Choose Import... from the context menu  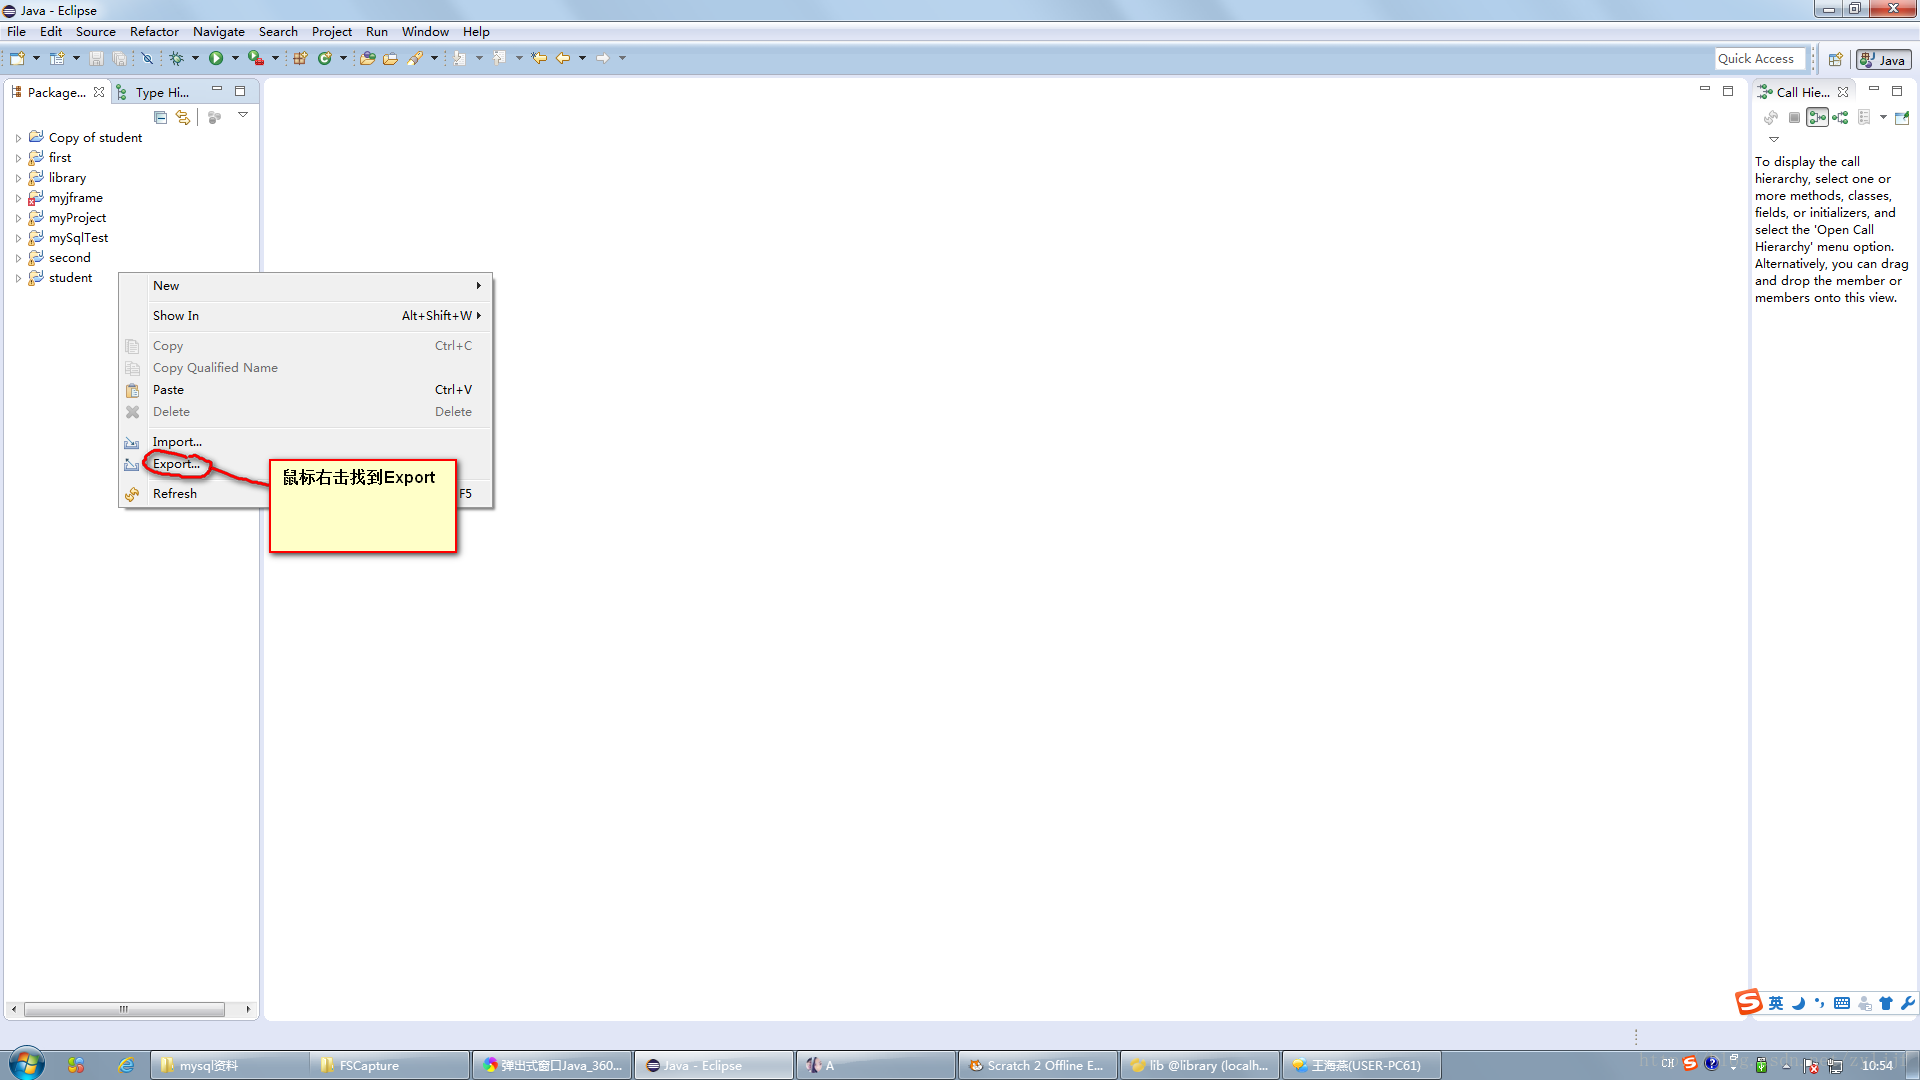pyautogui.click(x=306, y=442)
